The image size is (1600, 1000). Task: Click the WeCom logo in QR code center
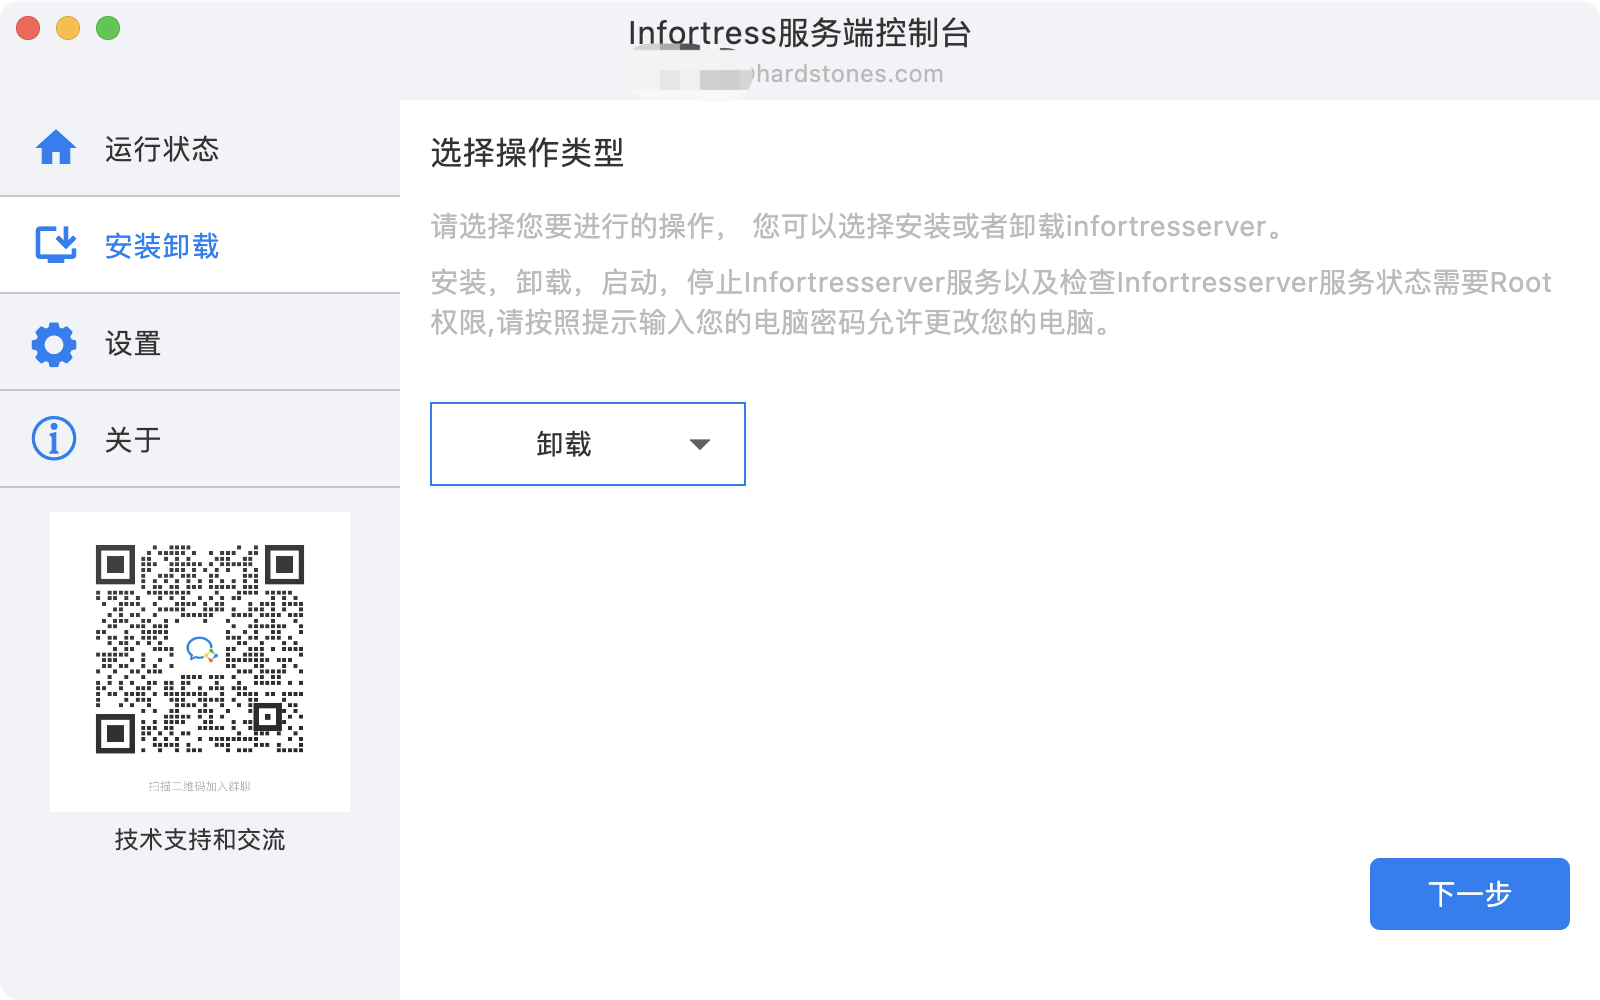[202, 650]
